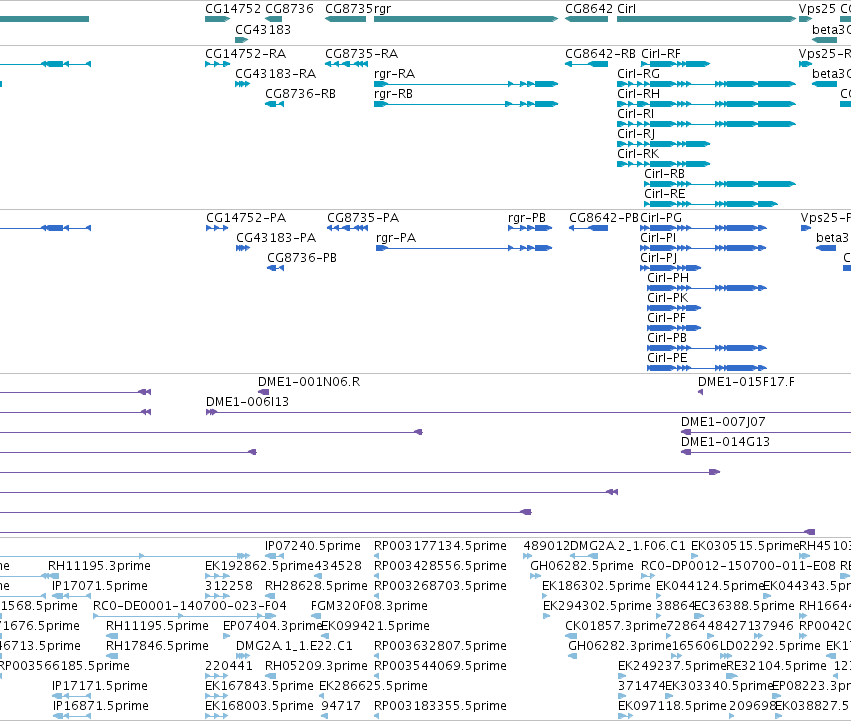Screen dimensions: 851x721
Task: Select the CK01857.3prime EST label
Action: 615,626
